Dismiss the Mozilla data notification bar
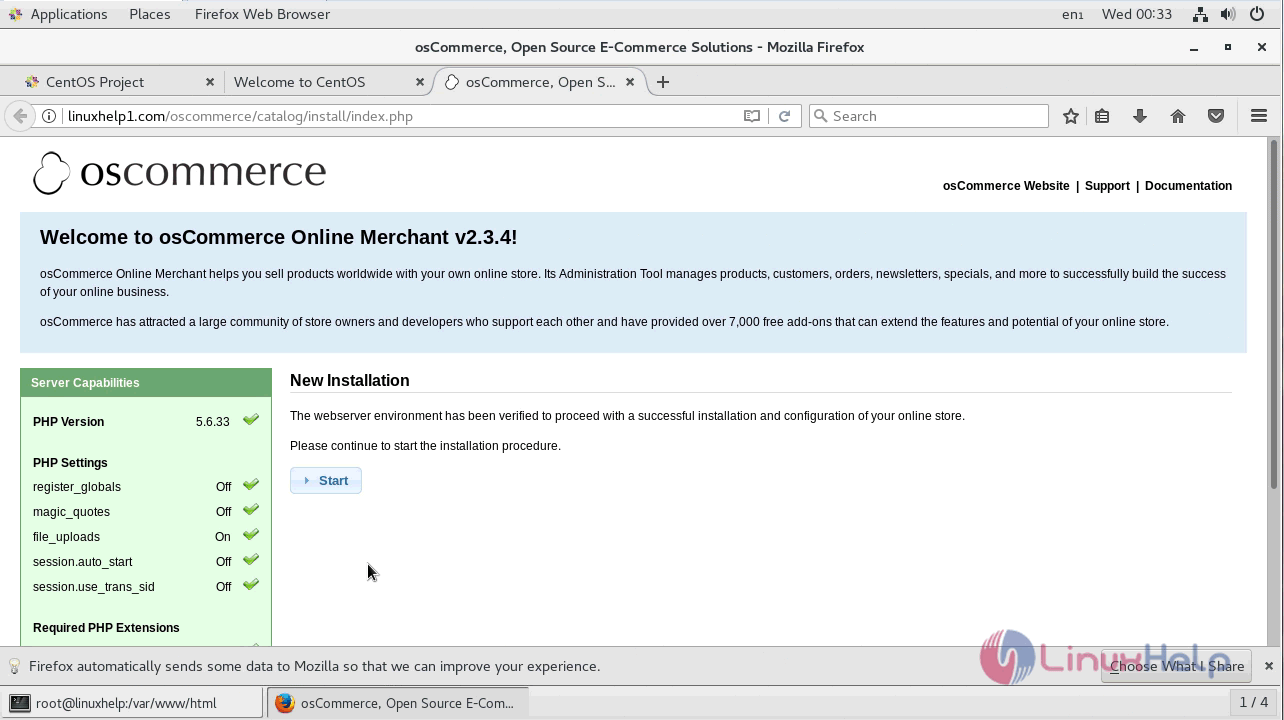Viewport: 1284px width, 720px height. 1269,666
